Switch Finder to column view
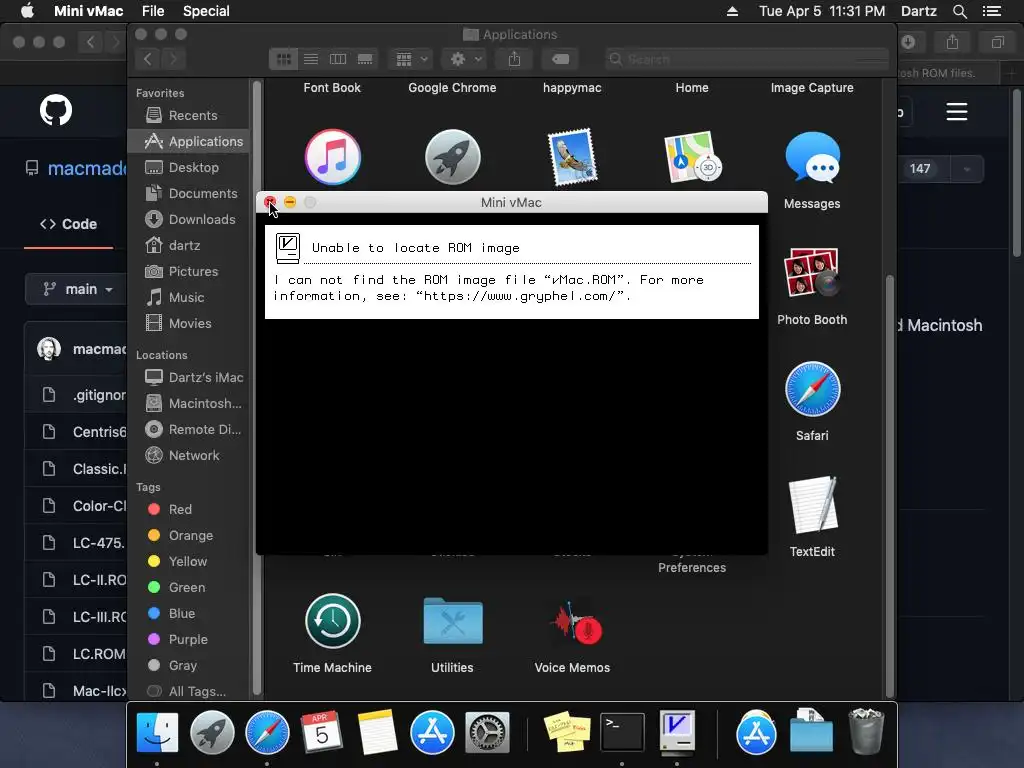 [x=338, y=59]
